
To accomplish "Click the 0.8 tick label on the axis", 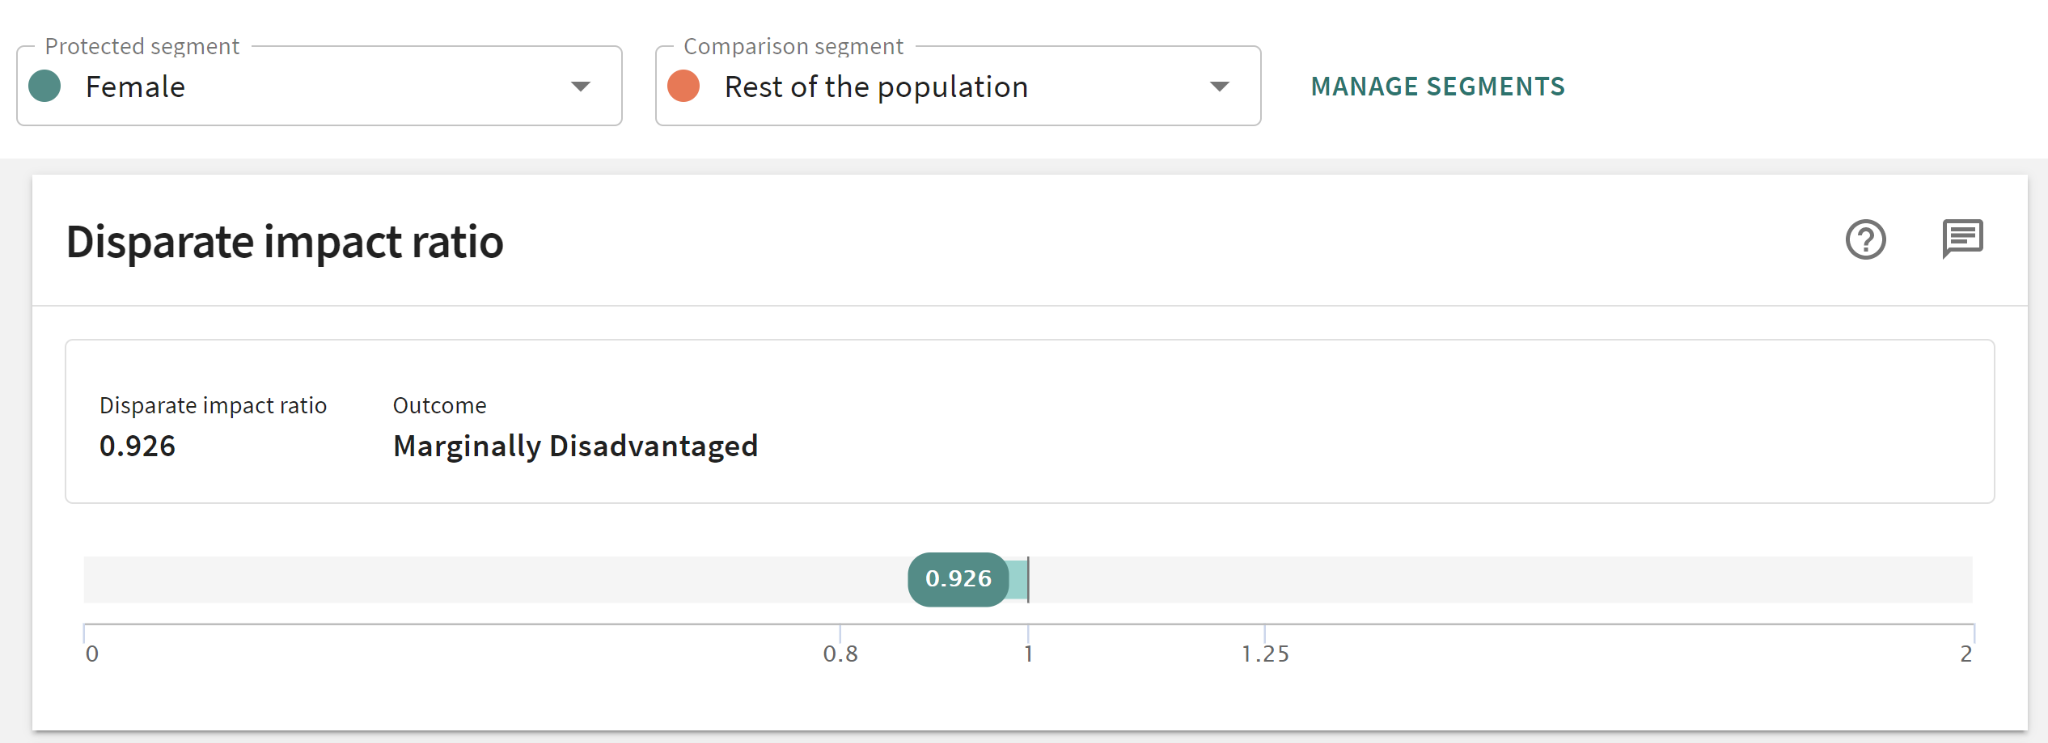I will pos(840,654).
